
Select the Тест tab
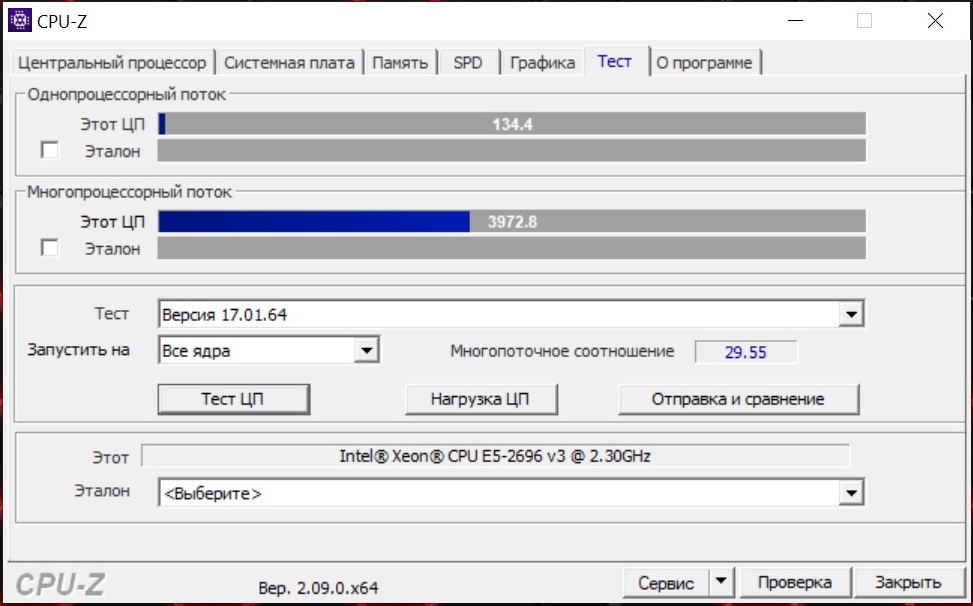[615, 61]
